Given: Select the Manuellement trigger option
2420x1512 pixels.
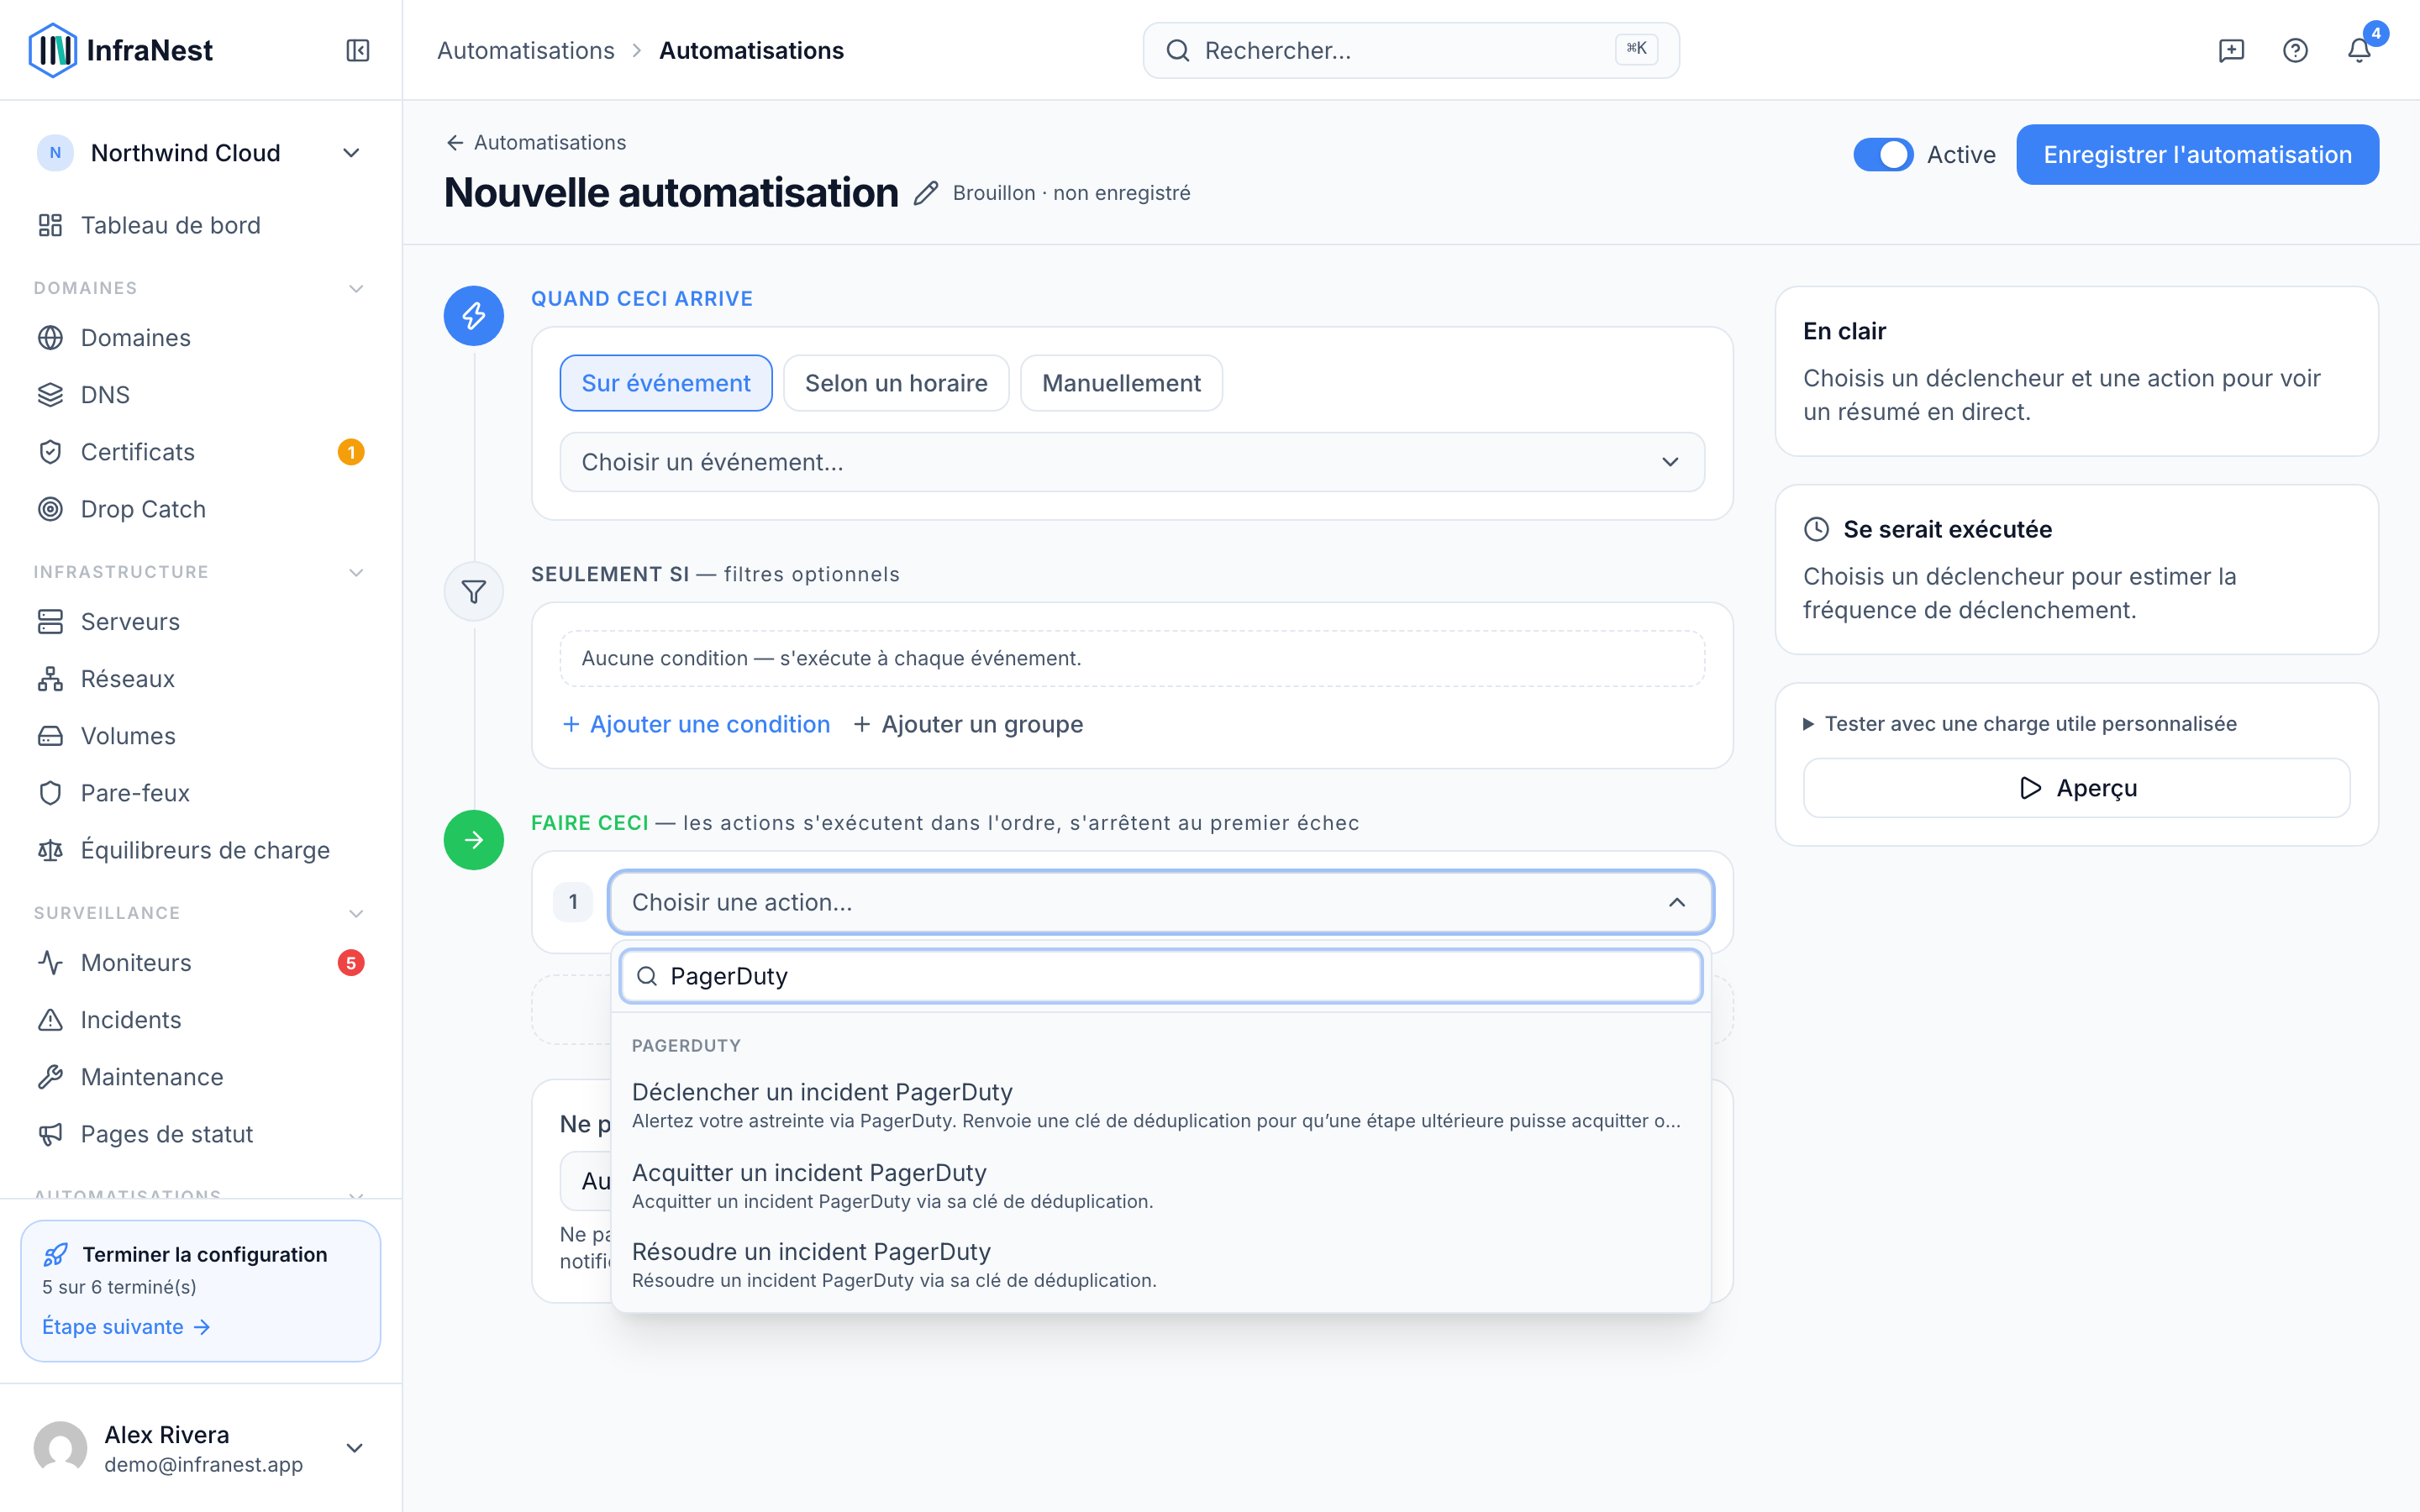Looking at the screenshot, I should pos(1121,383).
